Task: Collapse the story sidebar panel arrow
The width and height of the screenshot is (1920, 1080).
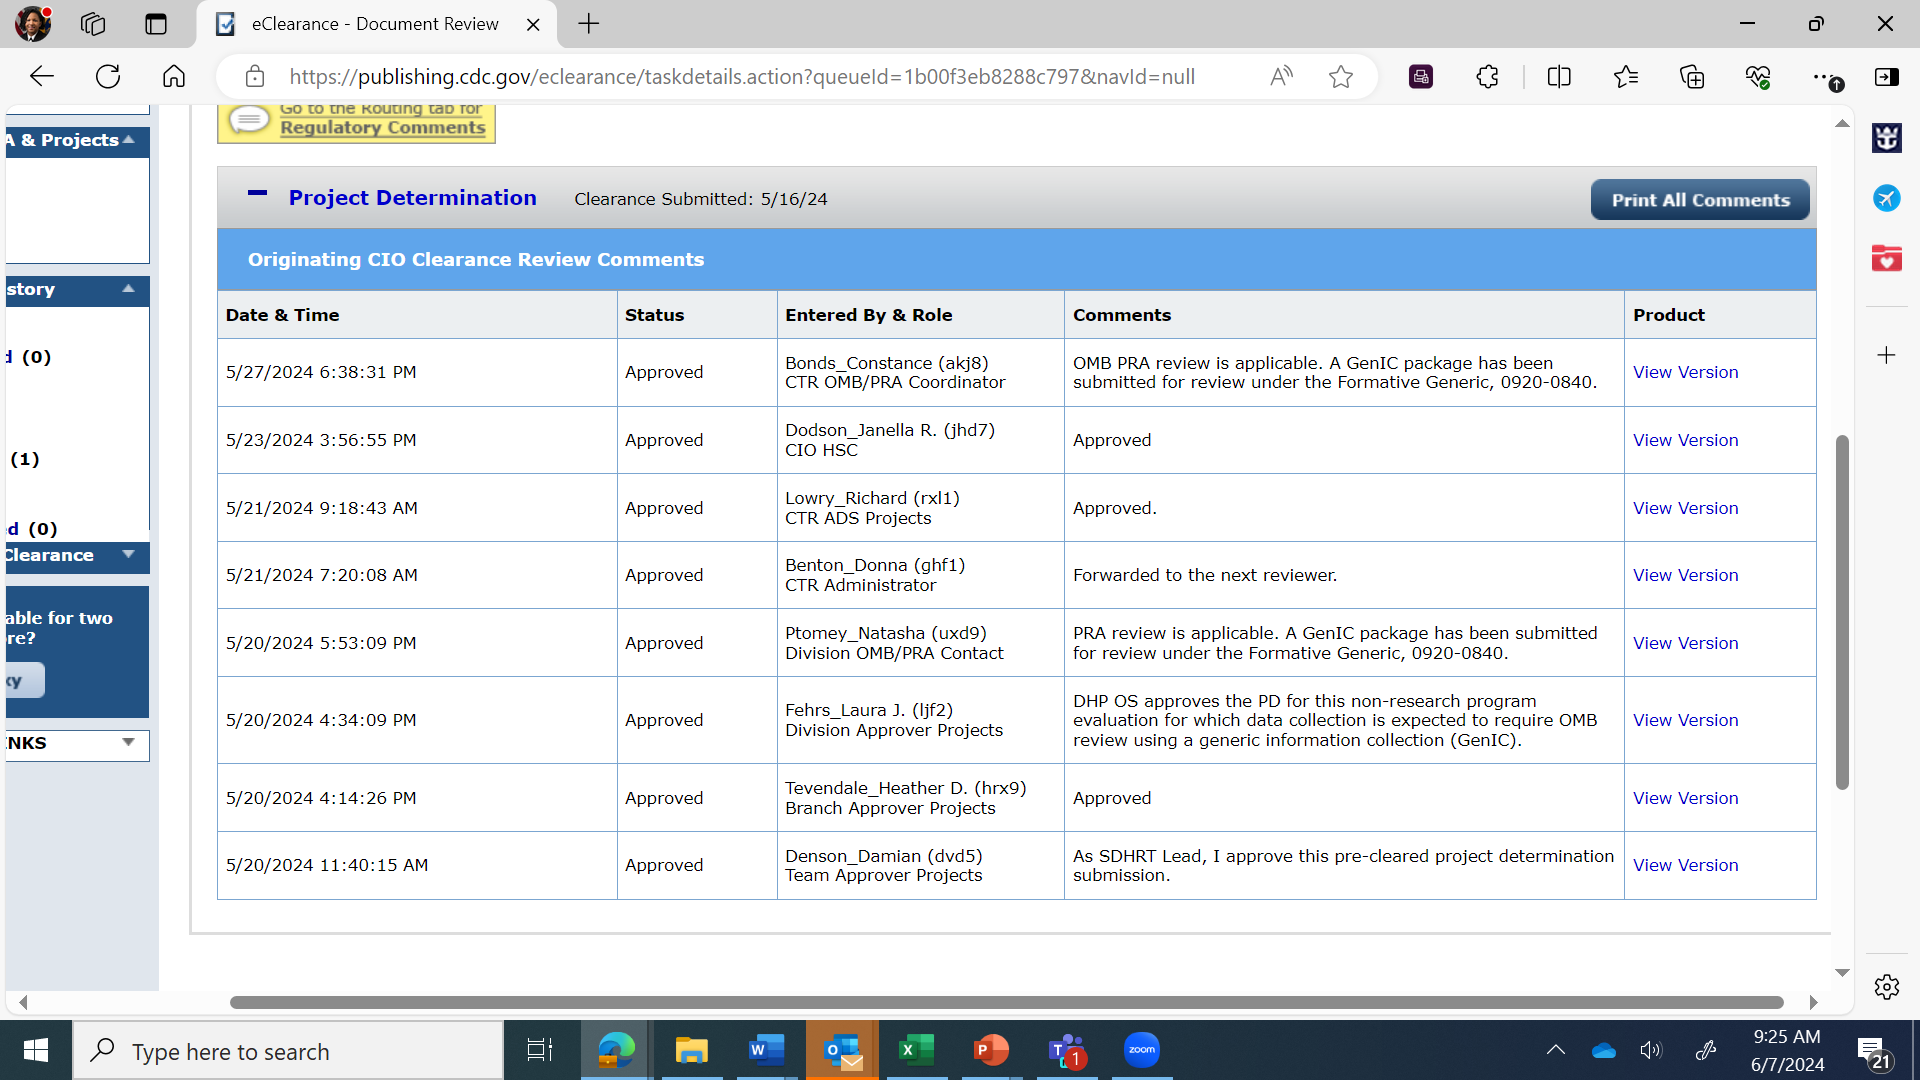Action: click(x=128, y=289)
